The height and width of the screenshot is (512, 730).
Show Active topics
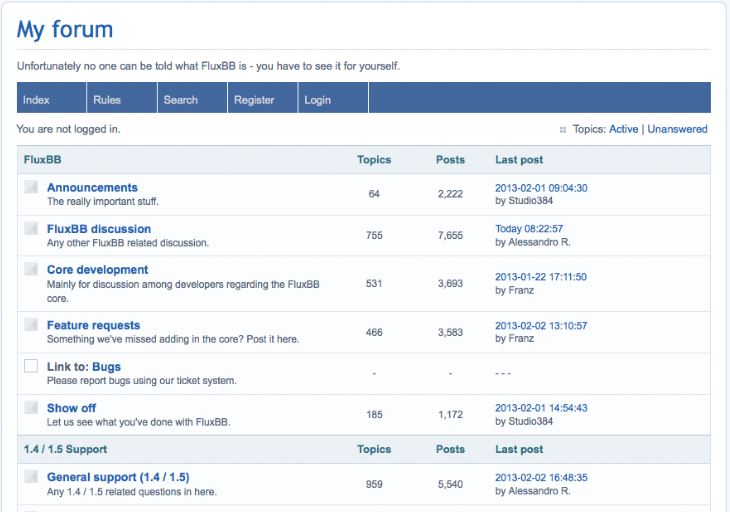[623, 129]
